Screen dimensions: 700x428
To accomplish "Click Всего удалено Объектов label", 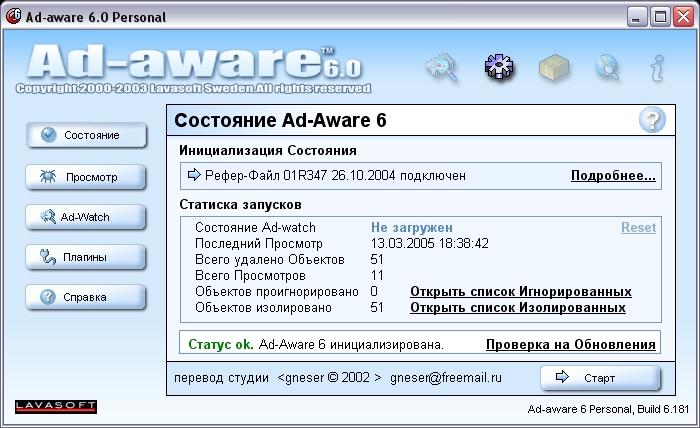I will pos(270,259).
